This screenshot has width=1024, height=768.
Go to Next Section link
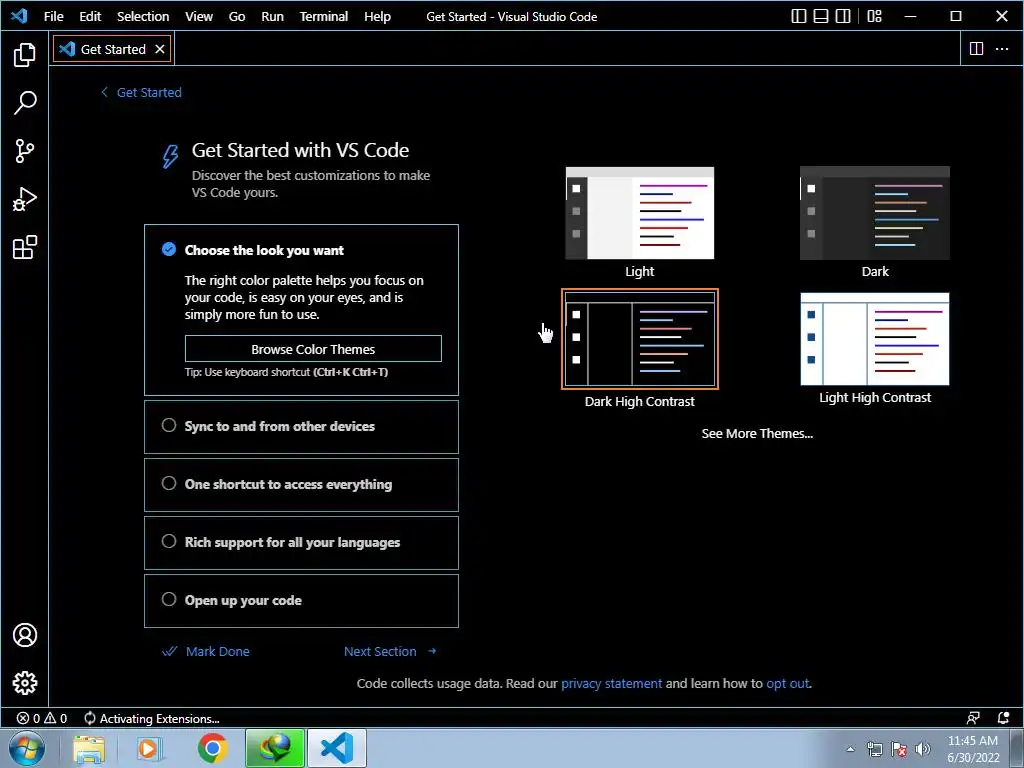point(390,652)
